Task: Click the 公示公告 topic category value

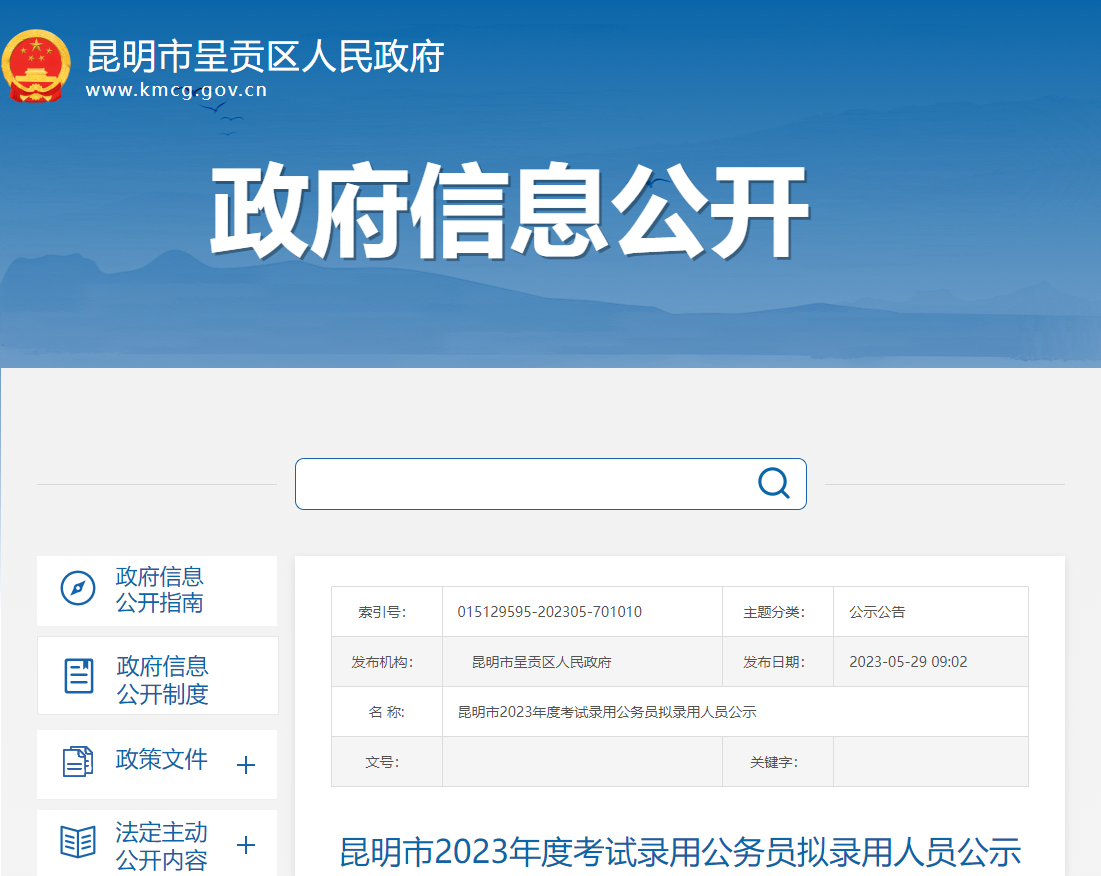Action: coord(877,612)
